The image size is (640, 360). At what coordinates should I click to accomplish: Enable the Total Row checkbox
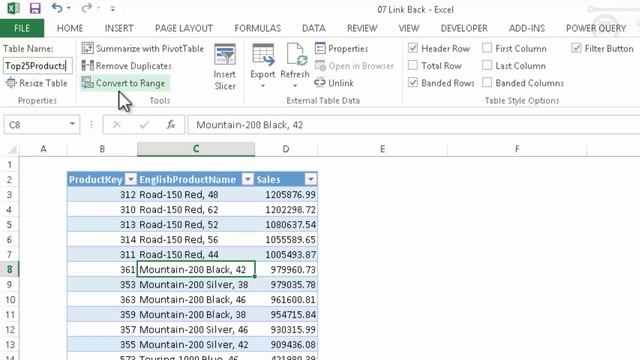pos(413,65)
